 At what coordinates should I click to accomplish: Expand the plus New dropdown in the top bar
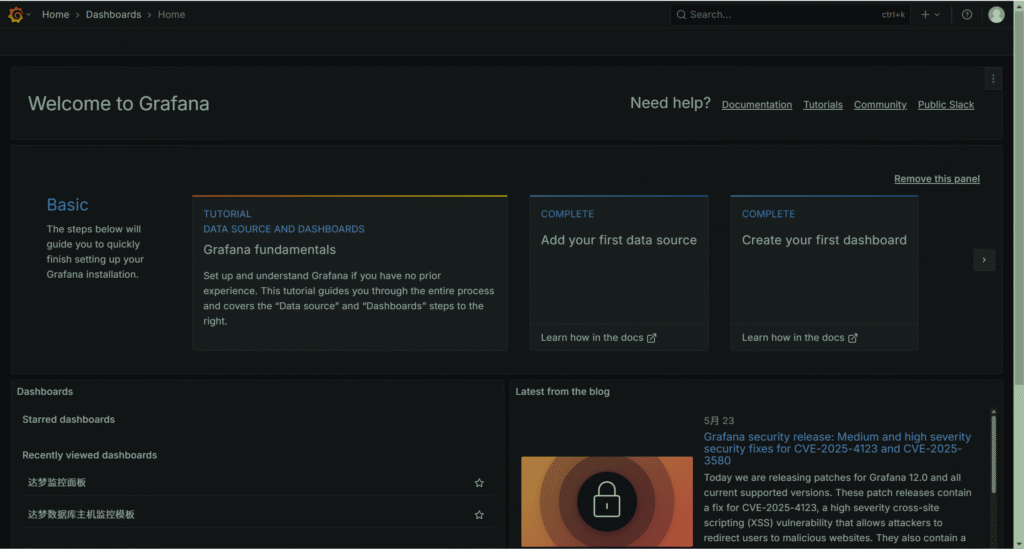tap(930, 15)
